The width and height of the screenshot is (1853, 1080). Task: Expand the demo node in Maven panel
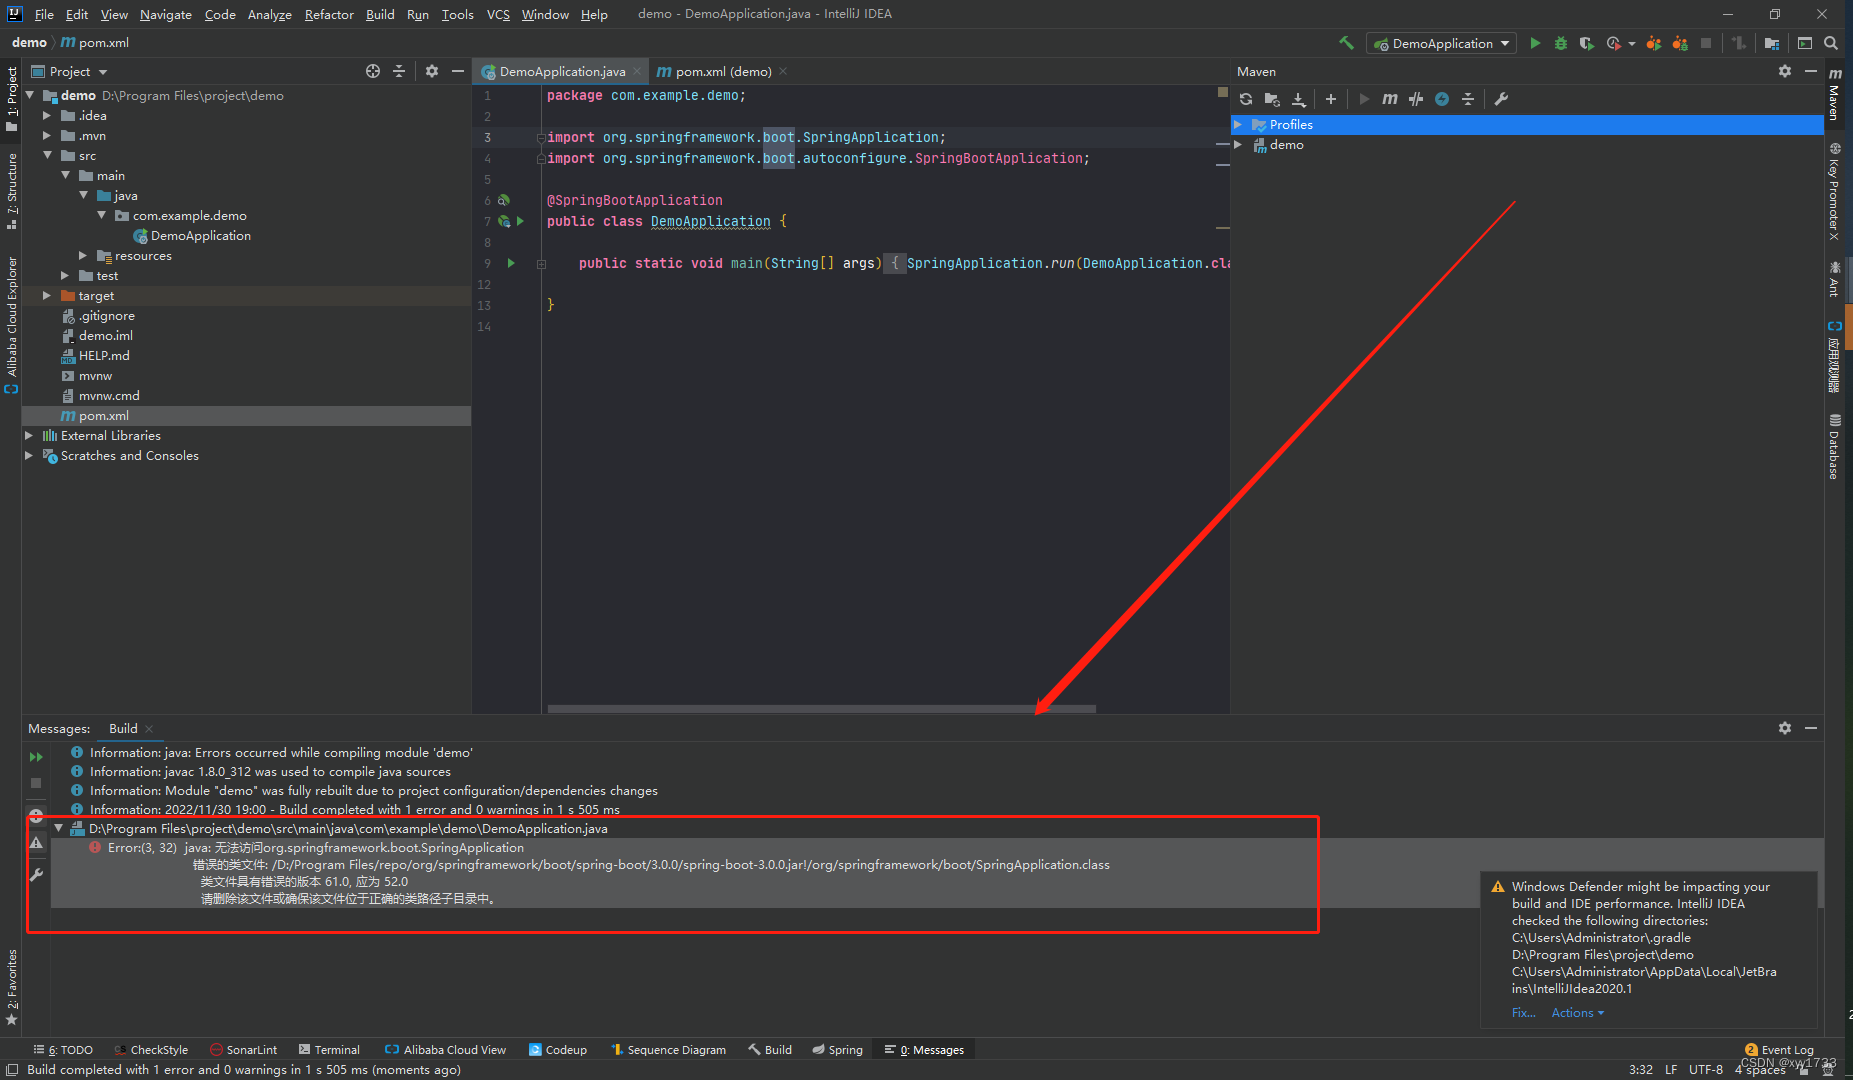[x=1238, y=144]
